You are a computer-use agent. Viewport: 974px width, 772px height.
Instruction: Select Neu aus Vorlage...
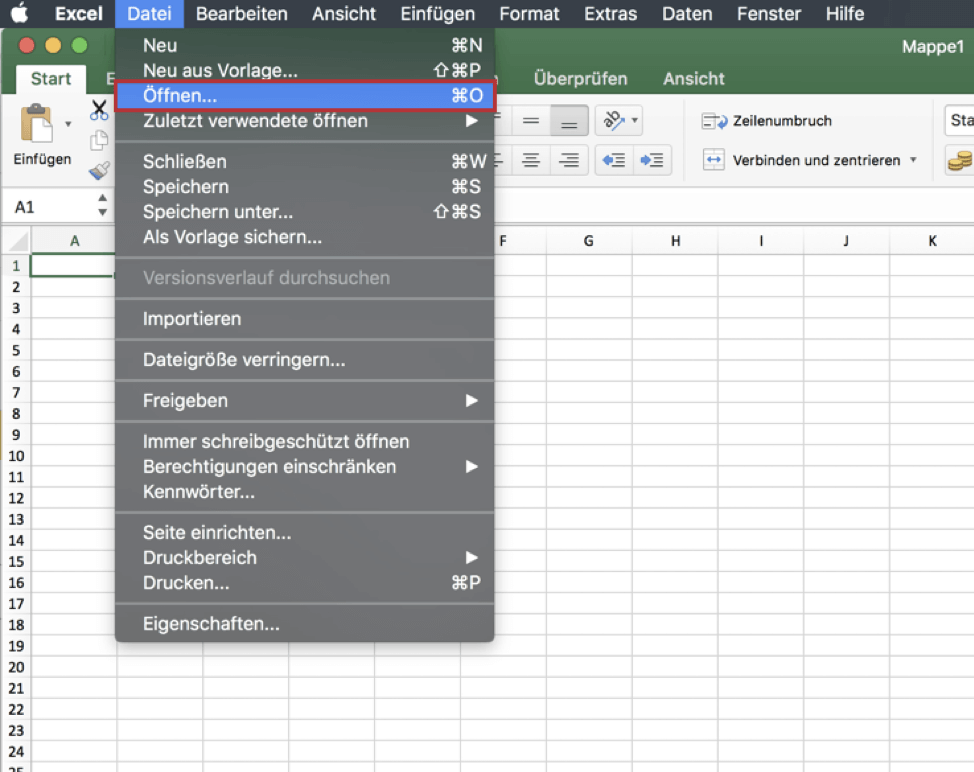click(x=304, y=70)
